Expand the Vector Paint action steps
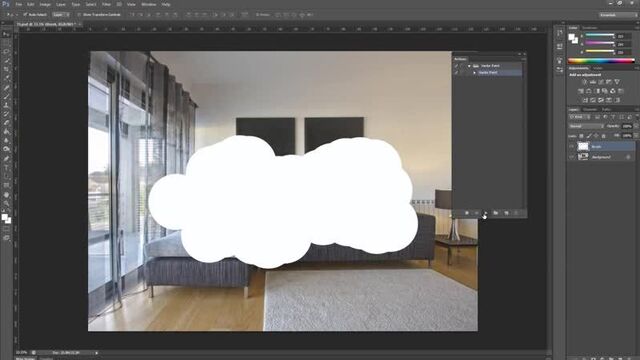Screen dimensions: 640x360 pos(474,73)
